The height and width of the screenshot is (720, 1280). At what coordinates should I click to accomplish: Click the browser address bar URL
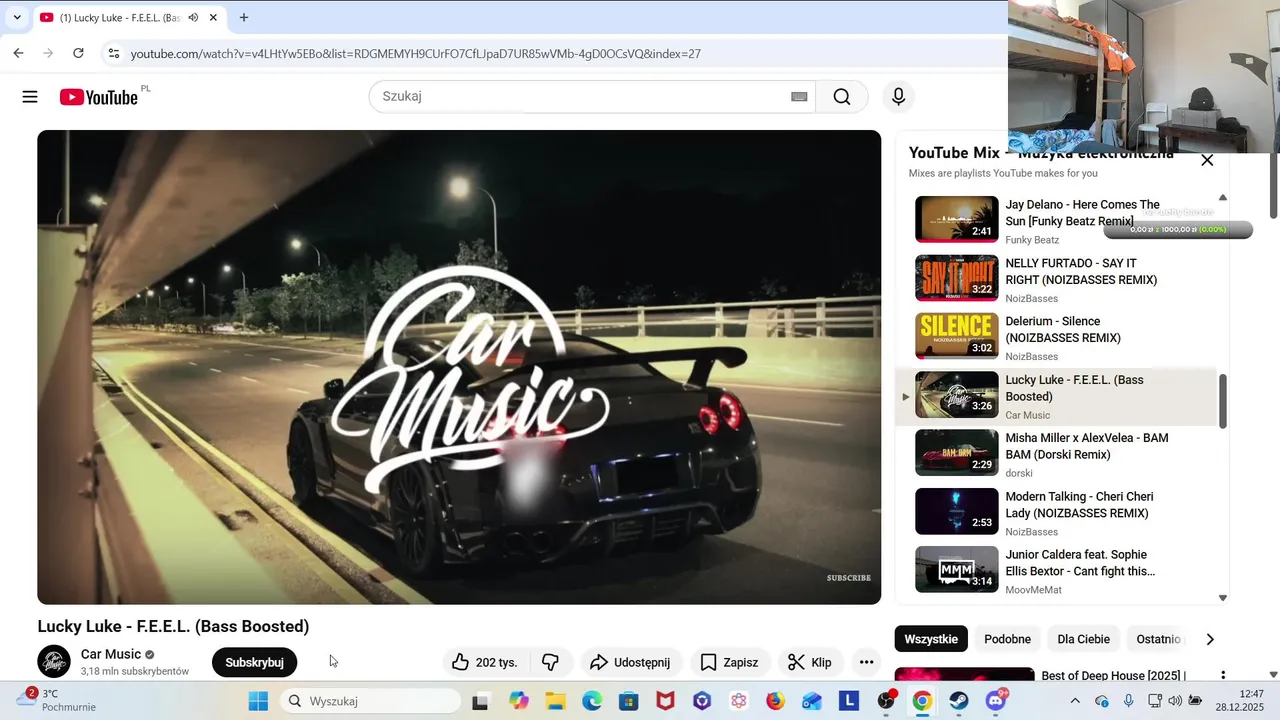pos(415,53)
